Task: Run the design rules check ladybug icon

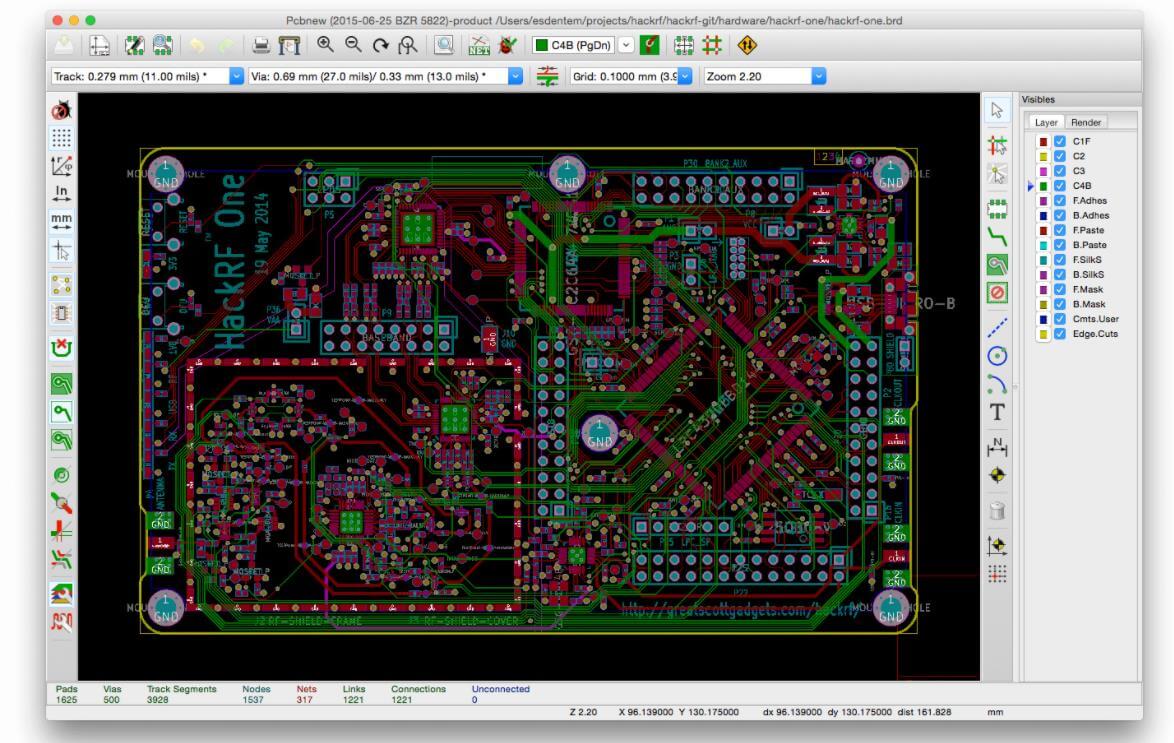Action: (x=507, y=46)
